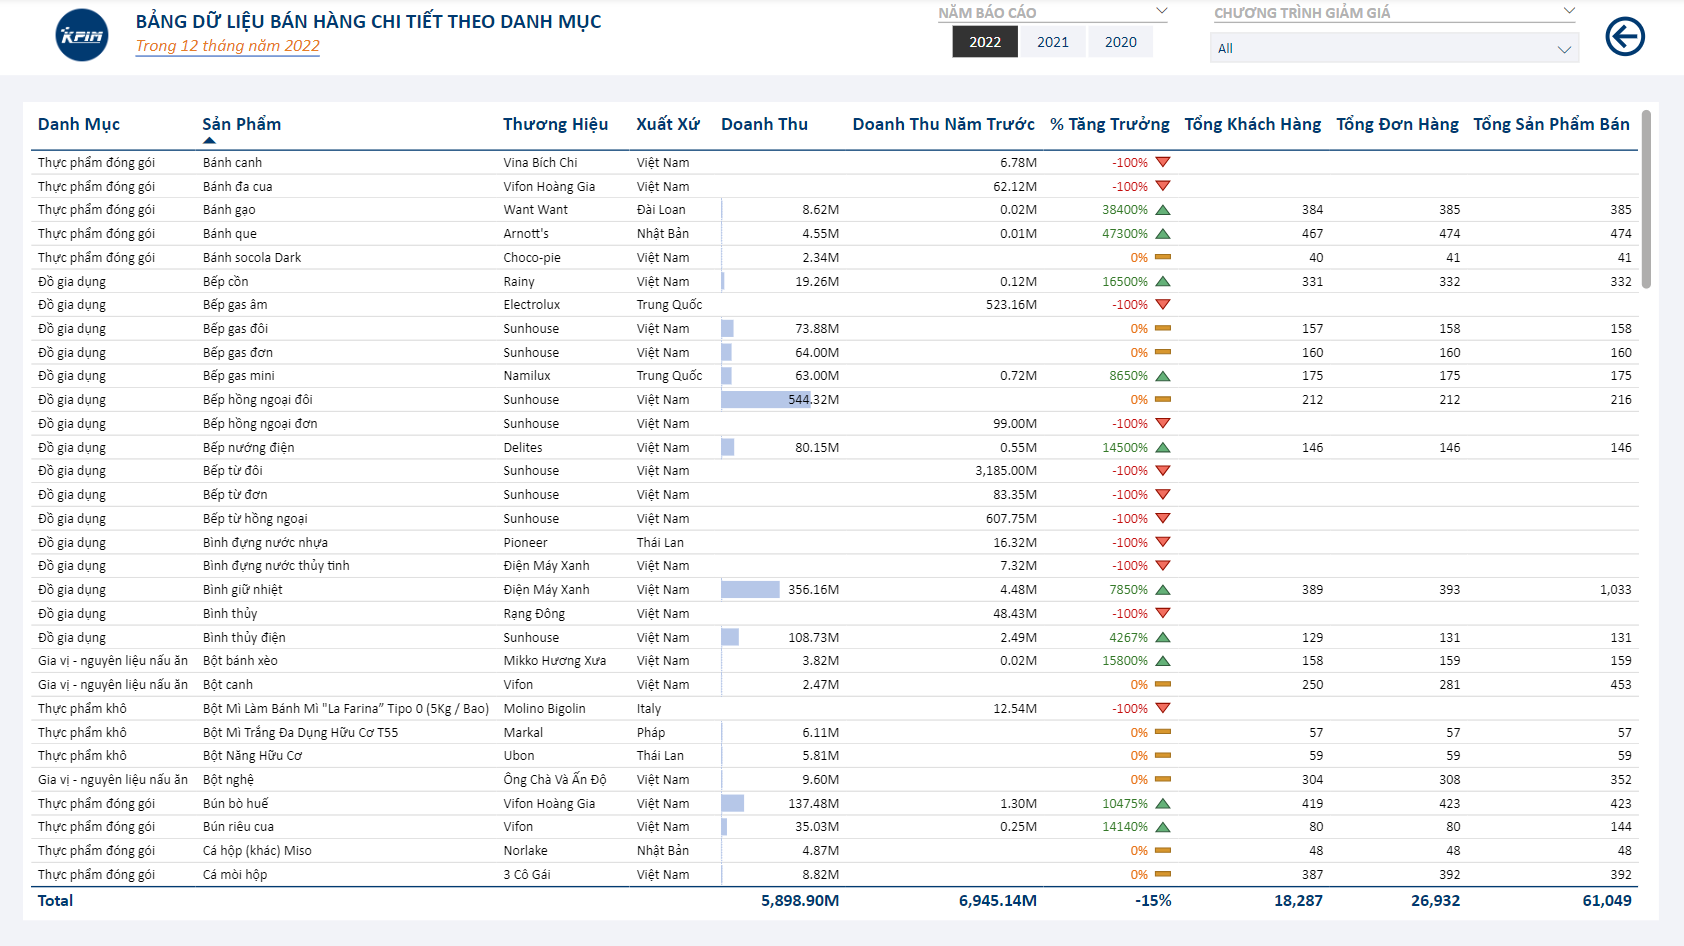Click orange dash icon in Bếp gas đôi row
This screenshot has height=946, width=1684.
pos(1163,328)
